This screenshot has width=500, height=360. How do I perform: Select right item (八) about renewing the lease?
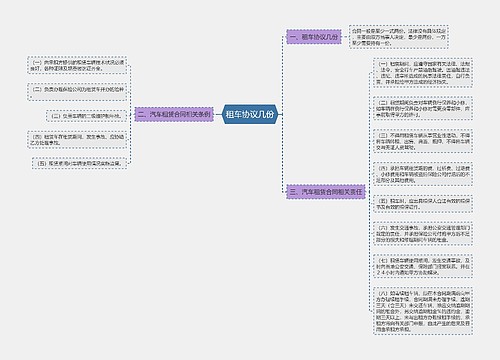423,311
